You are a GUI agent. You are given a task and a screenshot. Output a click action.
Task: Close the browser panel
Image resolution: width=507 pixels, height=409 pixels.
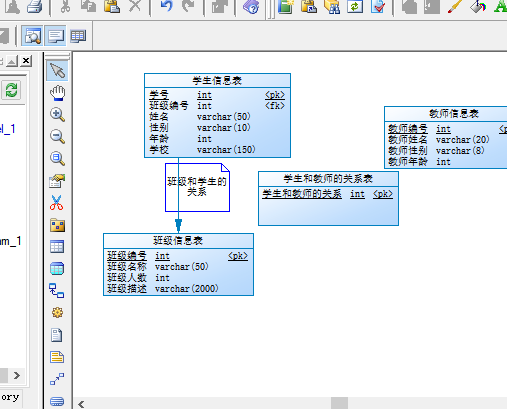pyautogui.click(x=26, y=61)
